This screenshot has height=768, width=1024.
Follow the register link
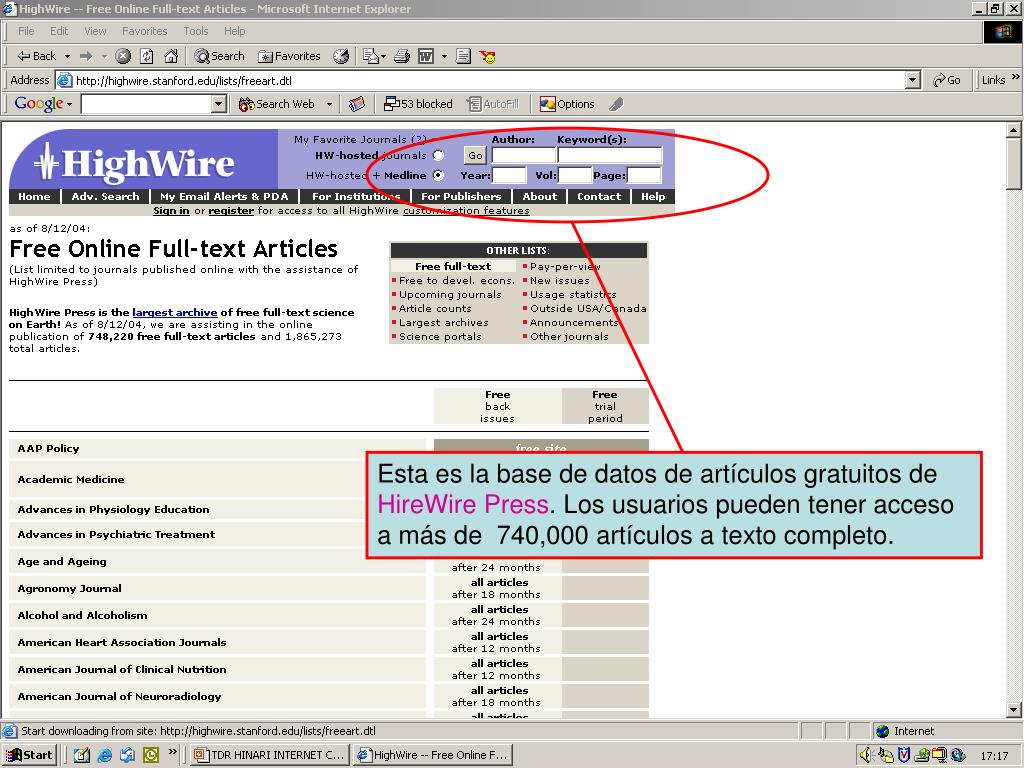[x=231, y=210]
